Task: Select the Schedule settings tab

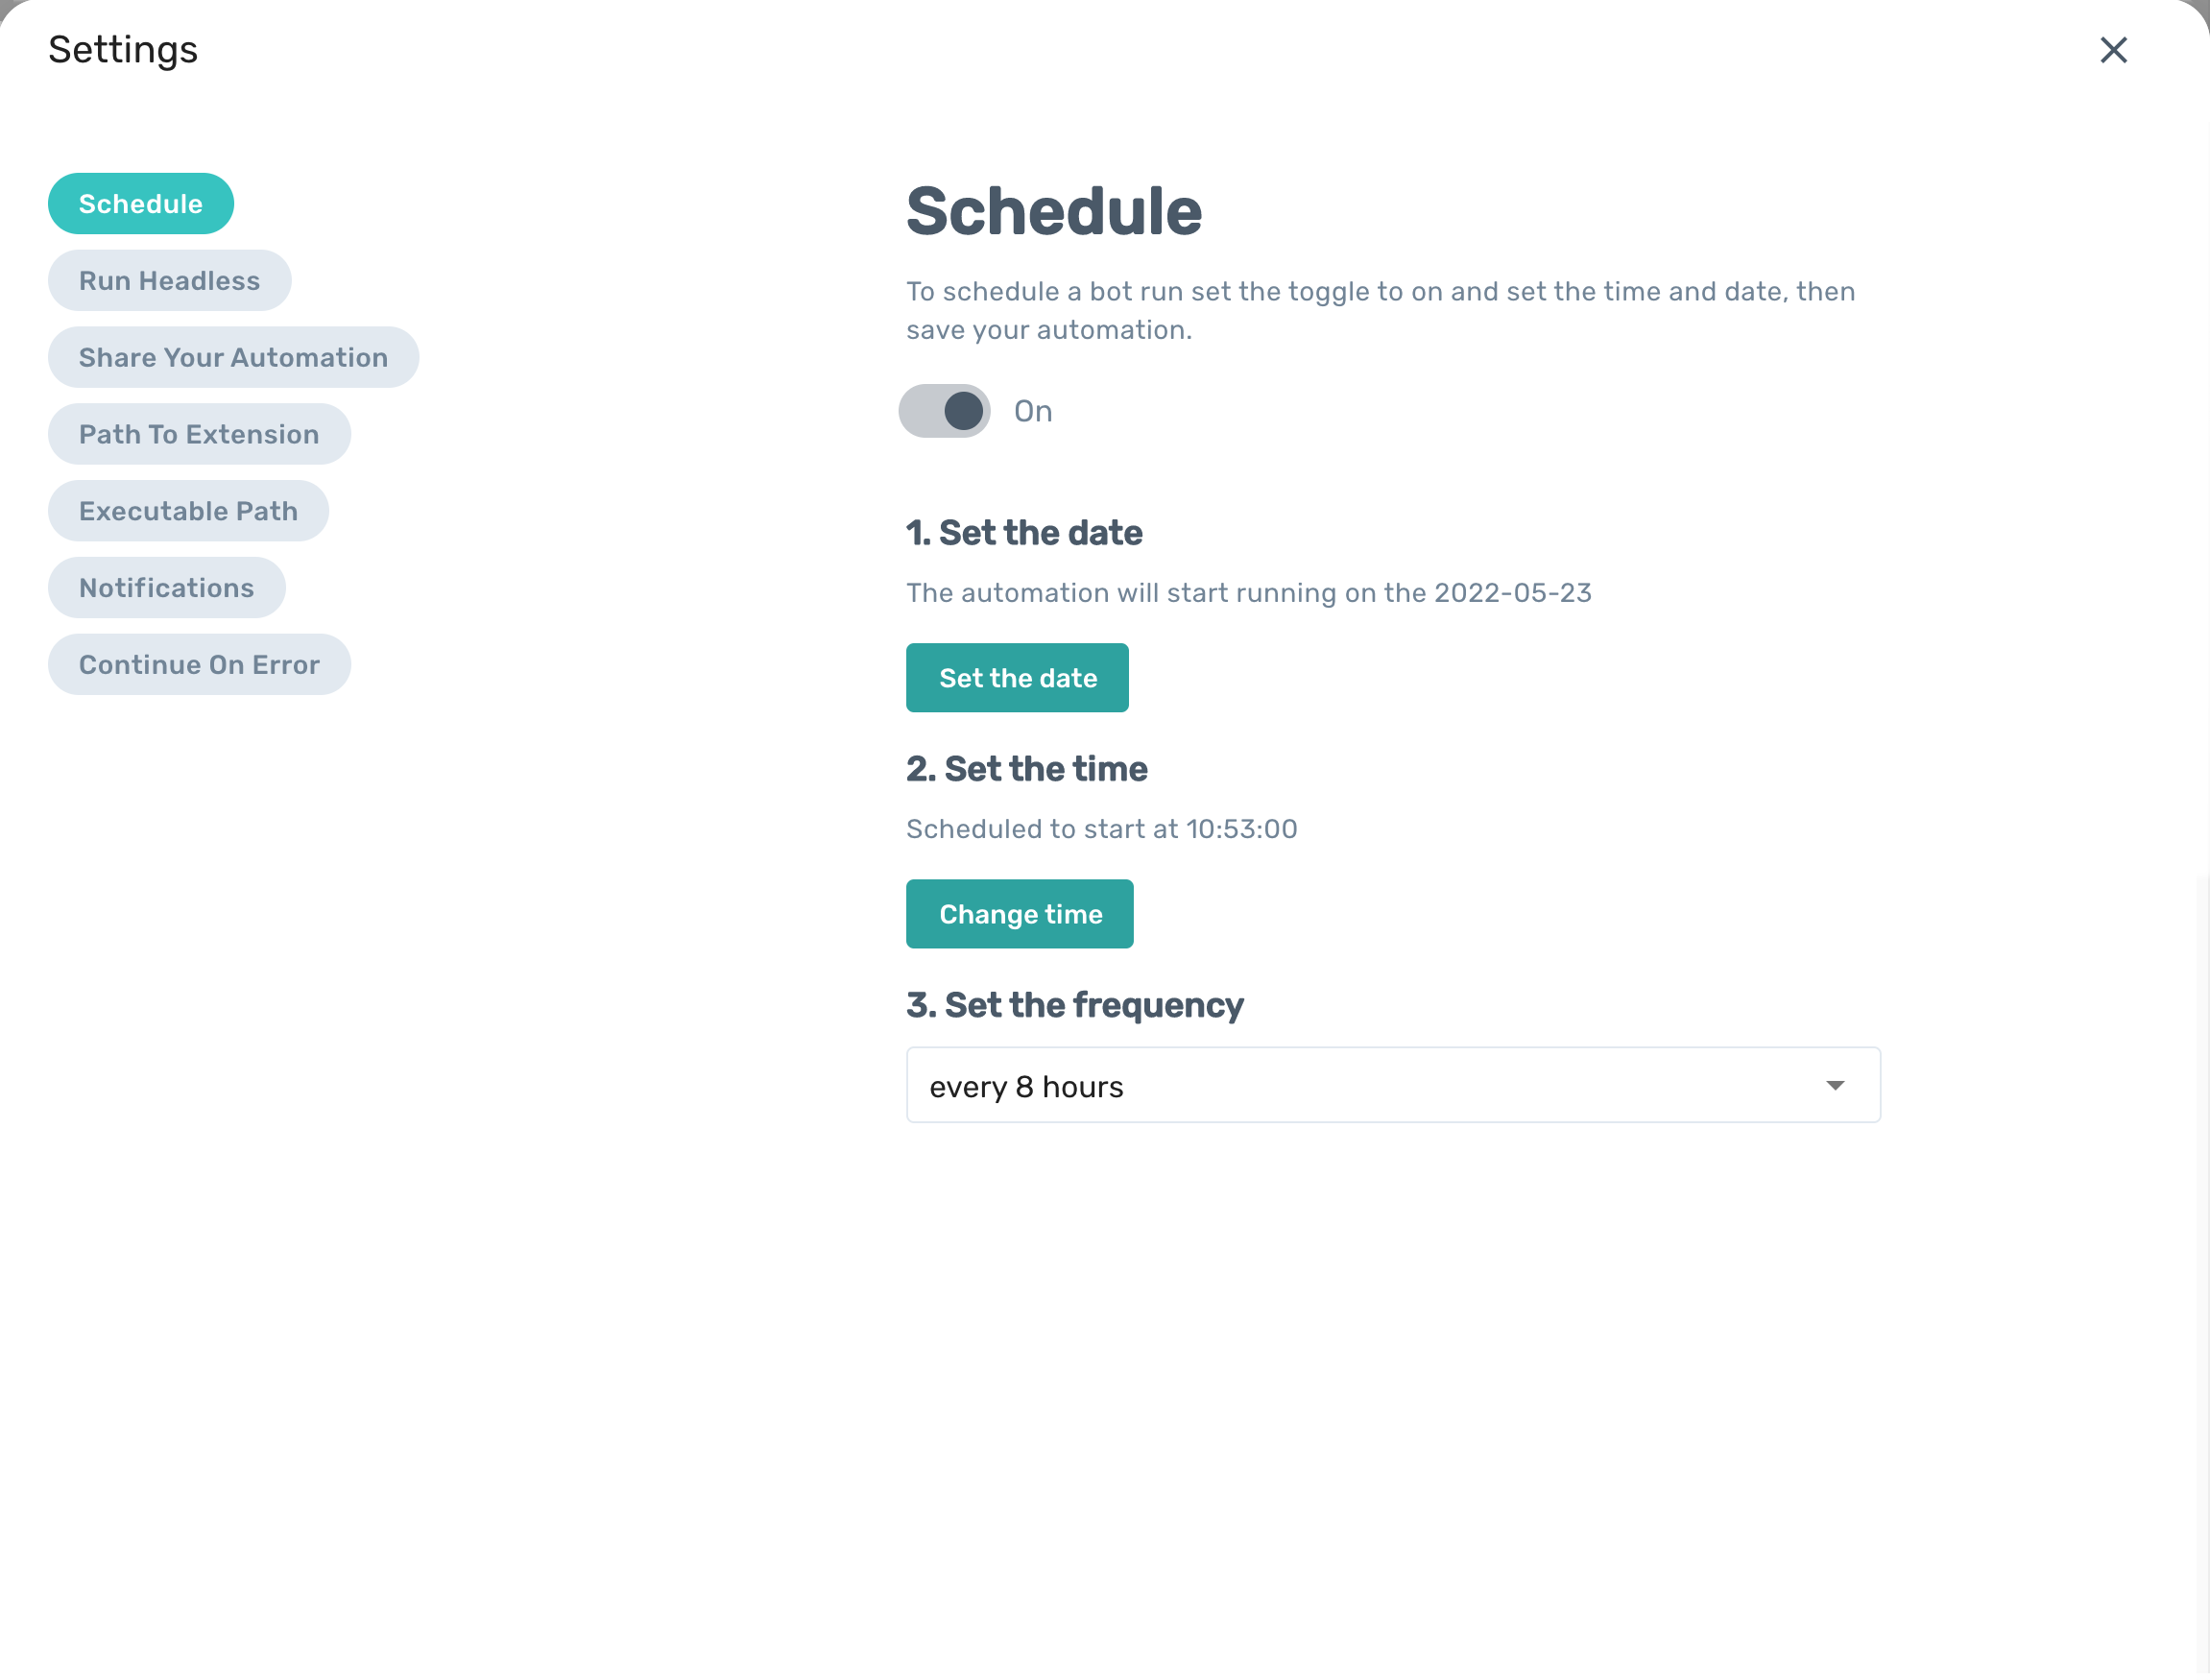Action: [140, 204]
